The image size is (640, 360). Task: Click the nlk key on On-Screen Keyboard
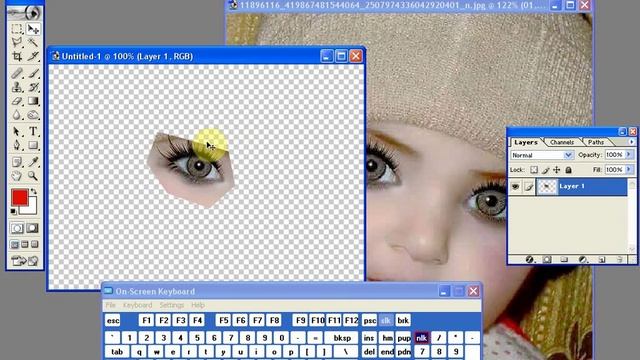pyautogui.click(x=421, y=338)
